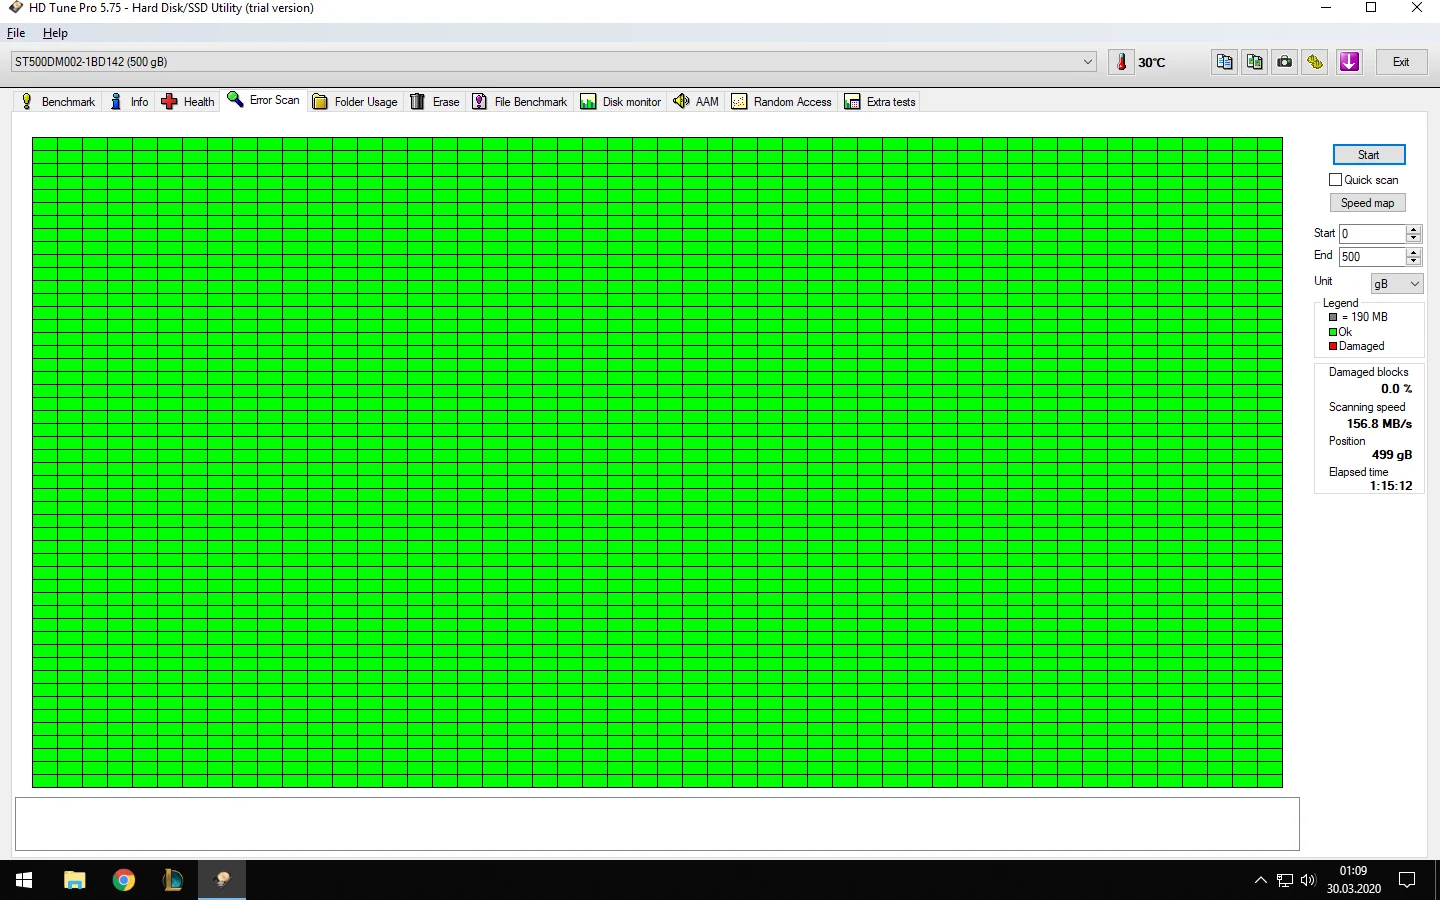Click the Speed map button
This screenshot has height=900, width=1440.
tap(1367, 202)
